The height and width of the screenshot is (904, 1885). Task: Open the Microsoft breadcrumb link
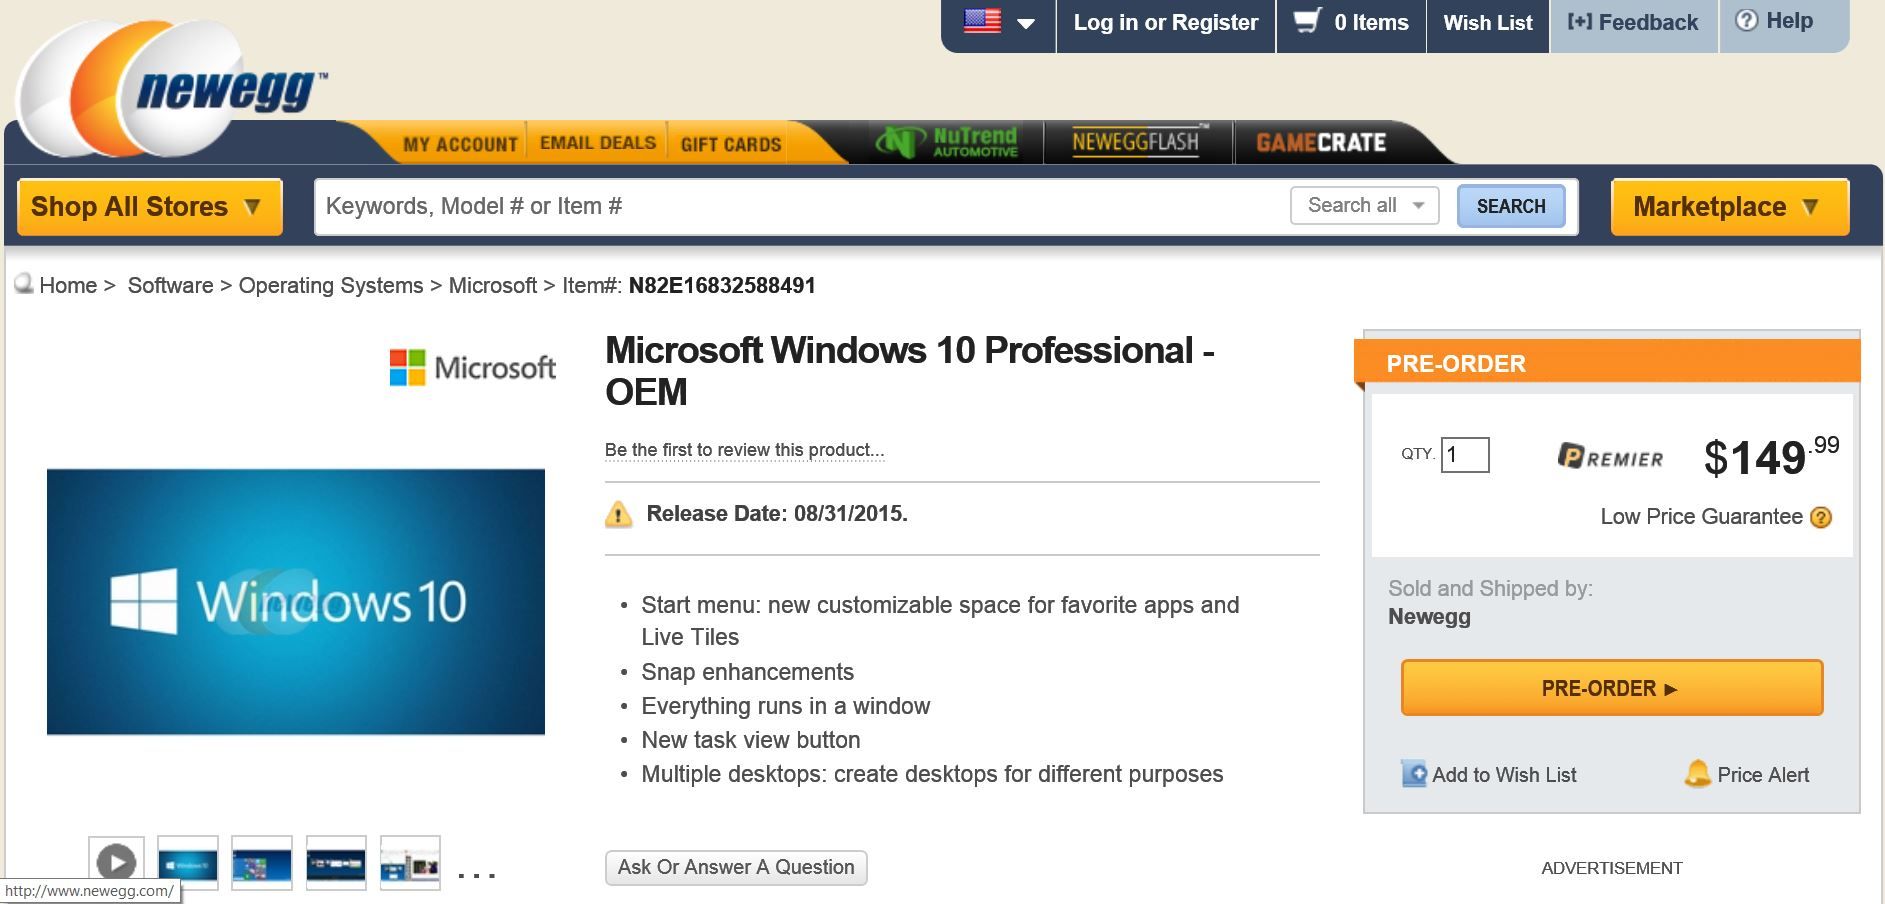493,286
